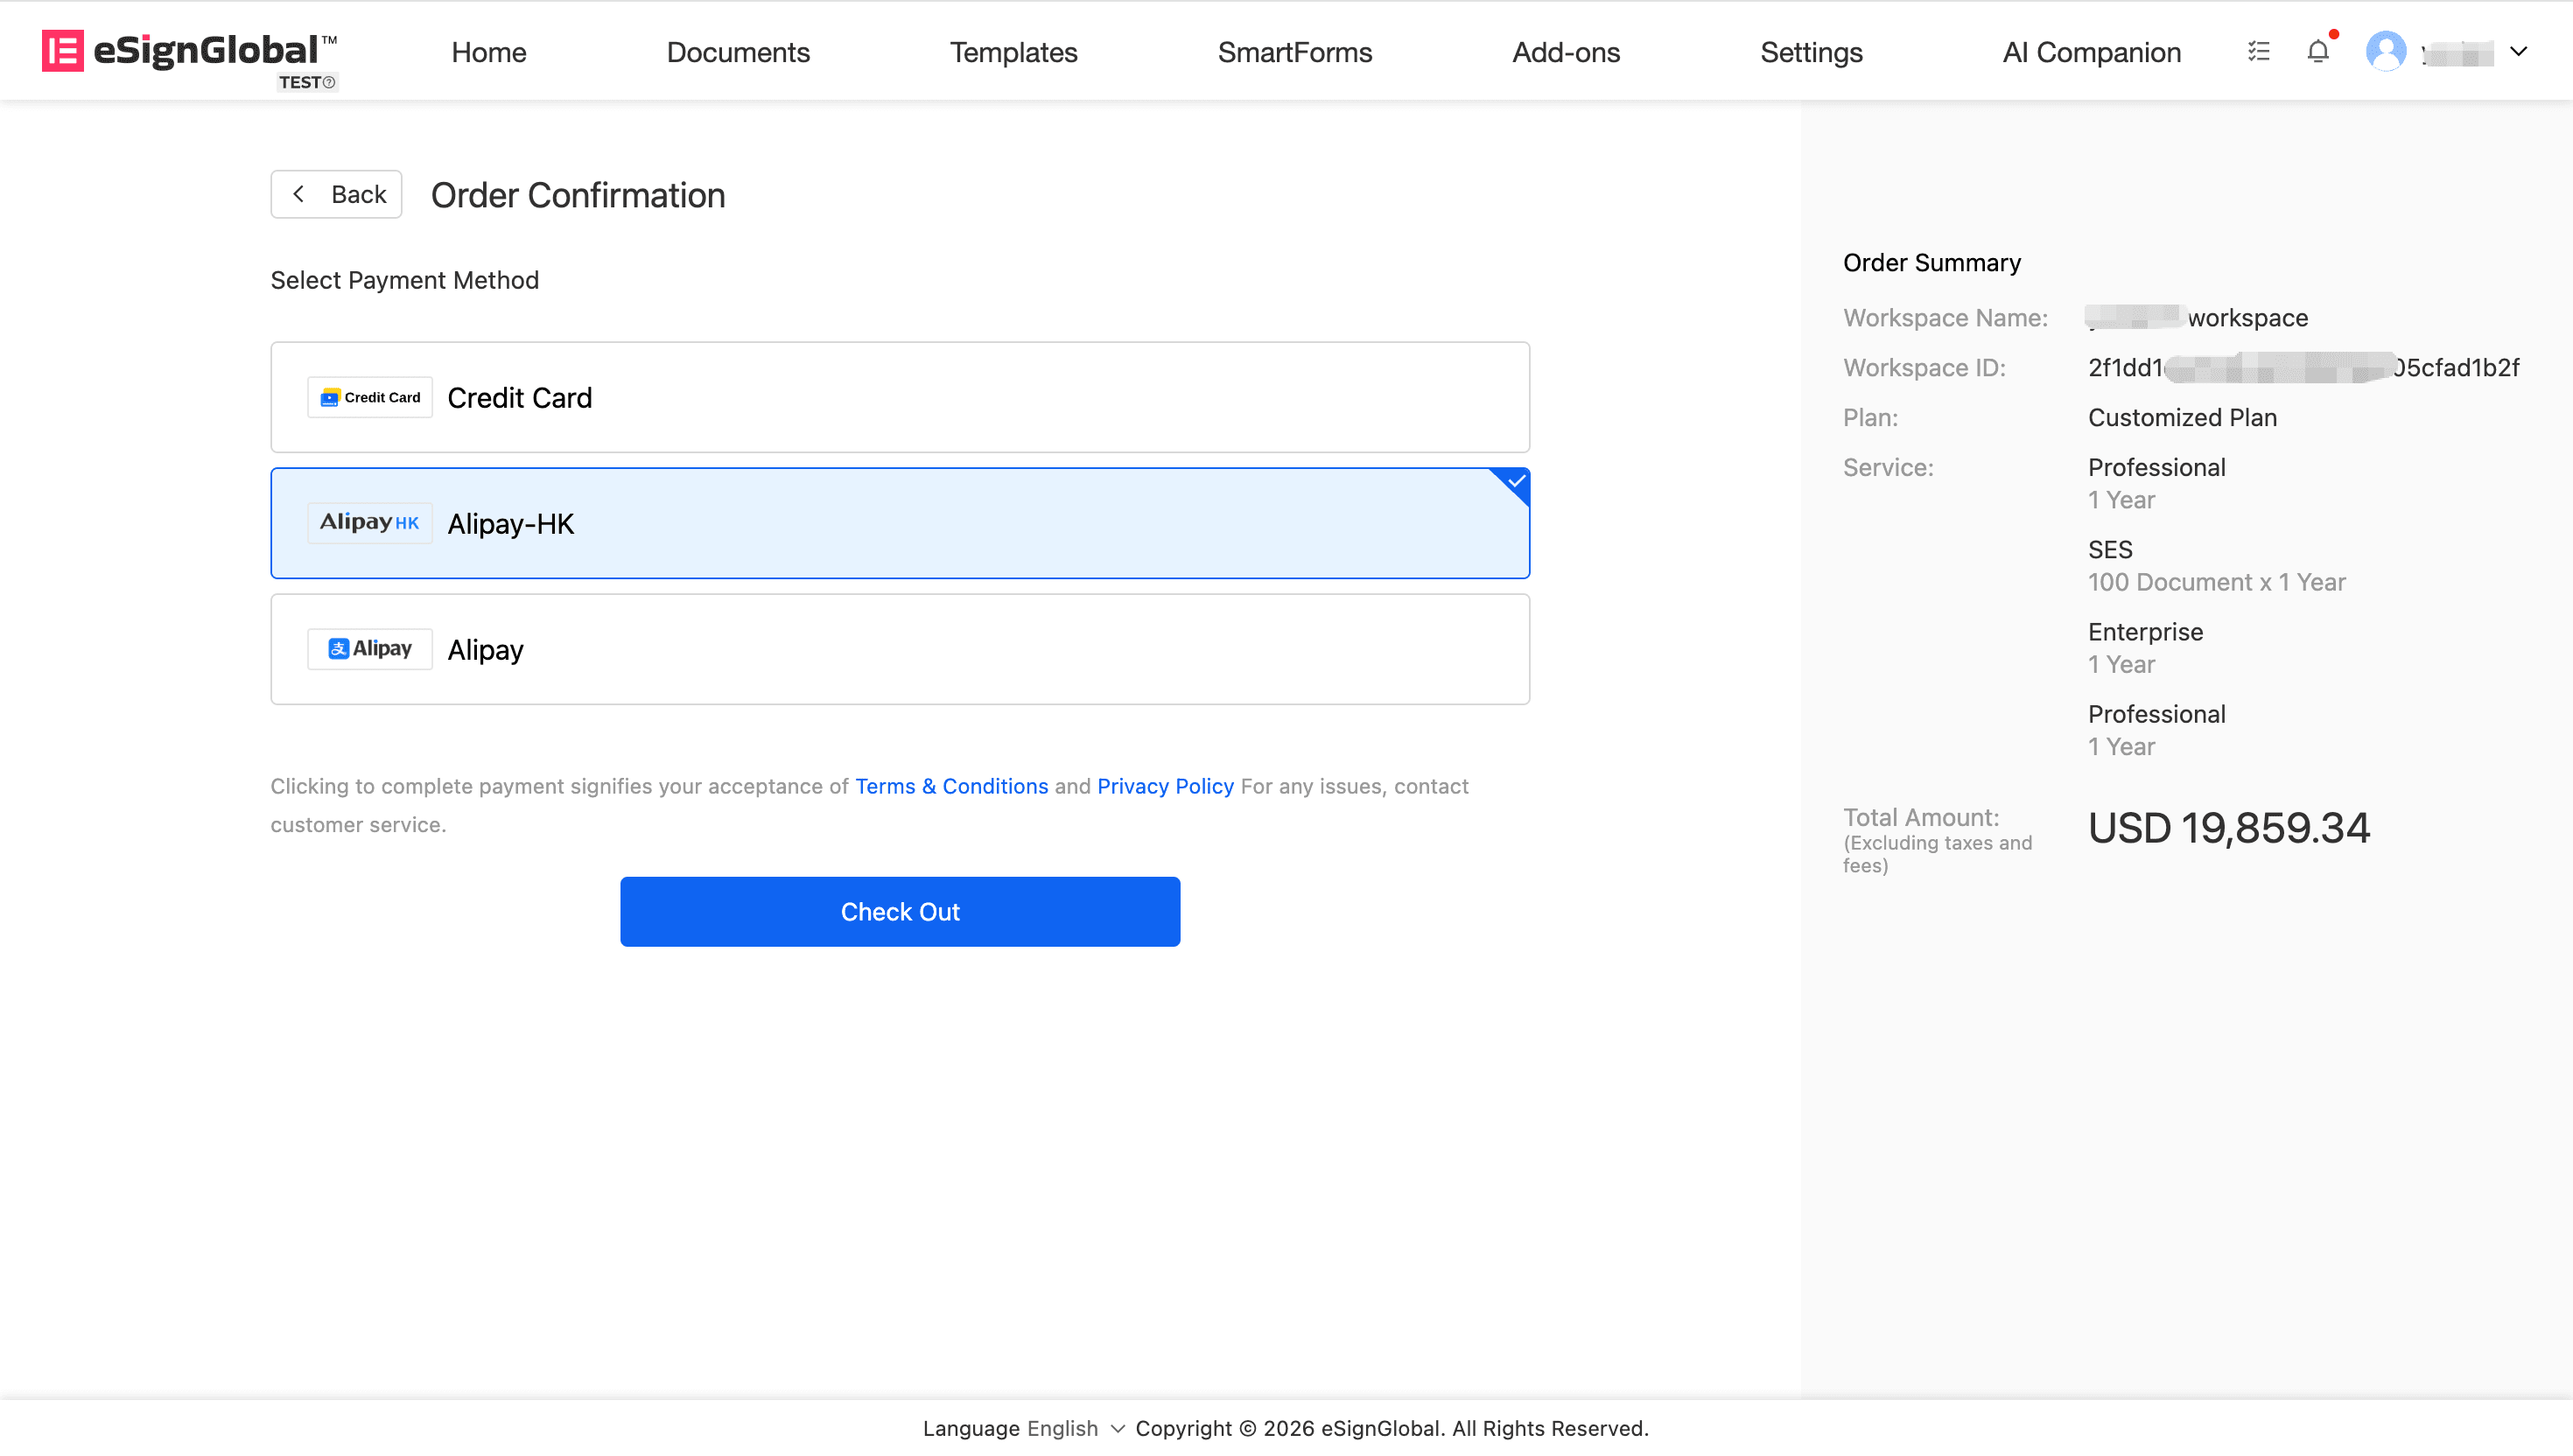This screenshot has height=1456, width=2573.
Task: Click the selected checkmark on Alipay-HK
Action: pyautogui.click(x=1516, y=481)
